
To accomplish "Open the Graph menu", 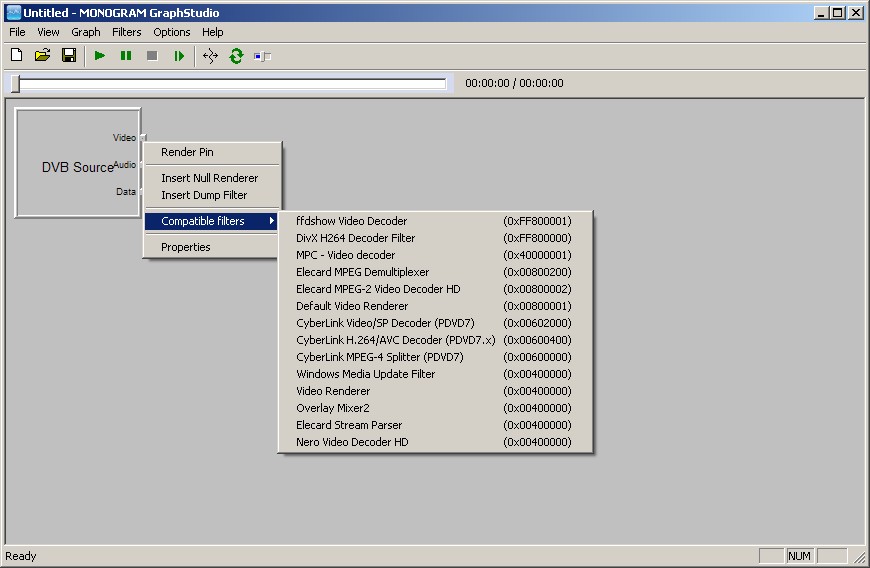I will point(86,32).
